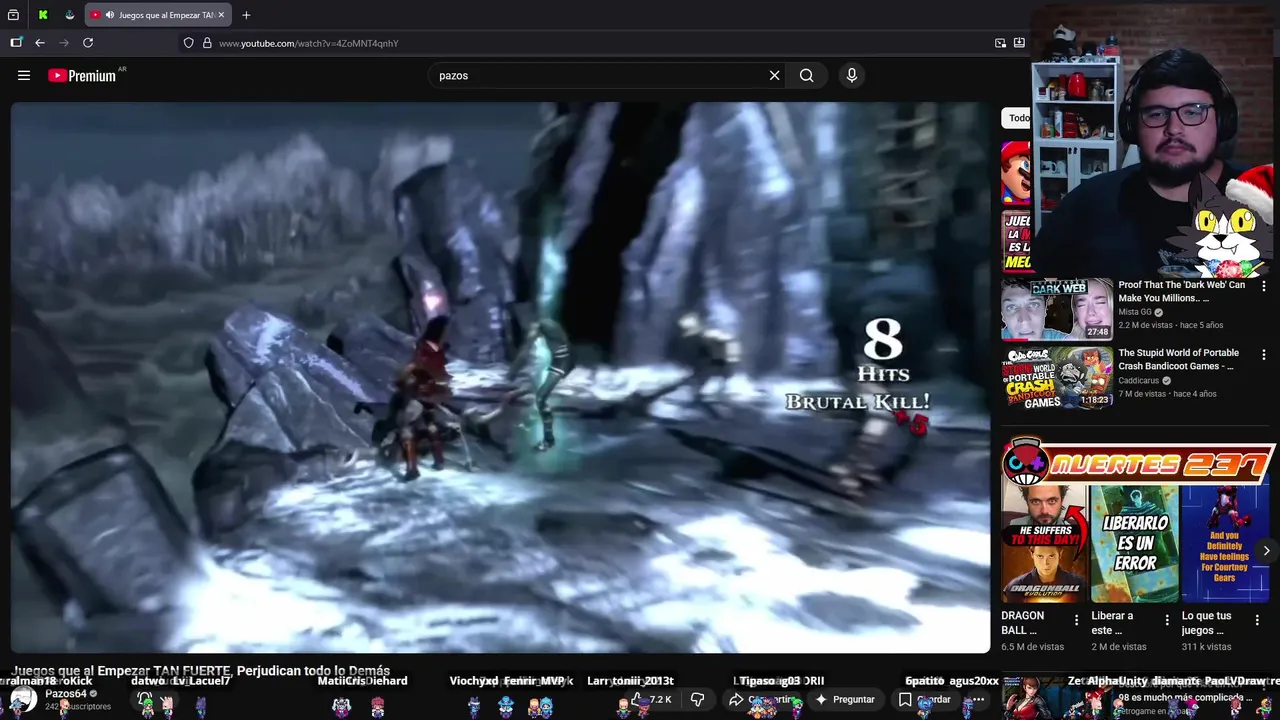Select the 'Juegos que al Empezar TAN' tab
1280x720 pixels.
[x=158, y=15]
